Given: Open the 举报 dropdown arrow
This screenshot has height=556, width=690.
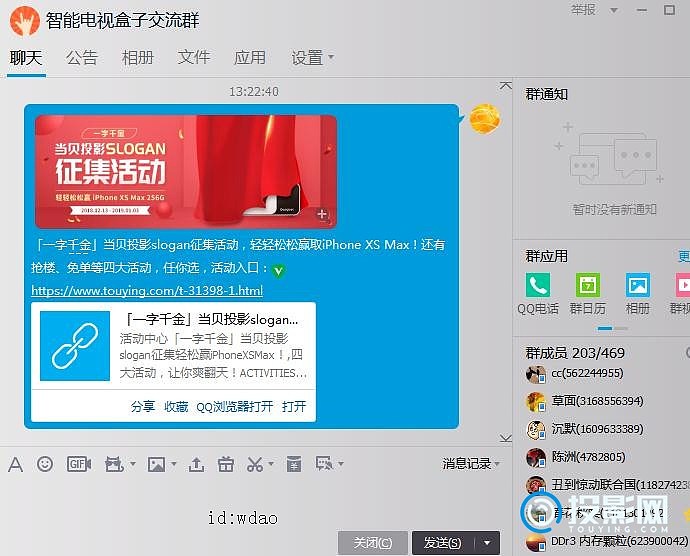Looking at the screenshot, I should click(614, 10).
